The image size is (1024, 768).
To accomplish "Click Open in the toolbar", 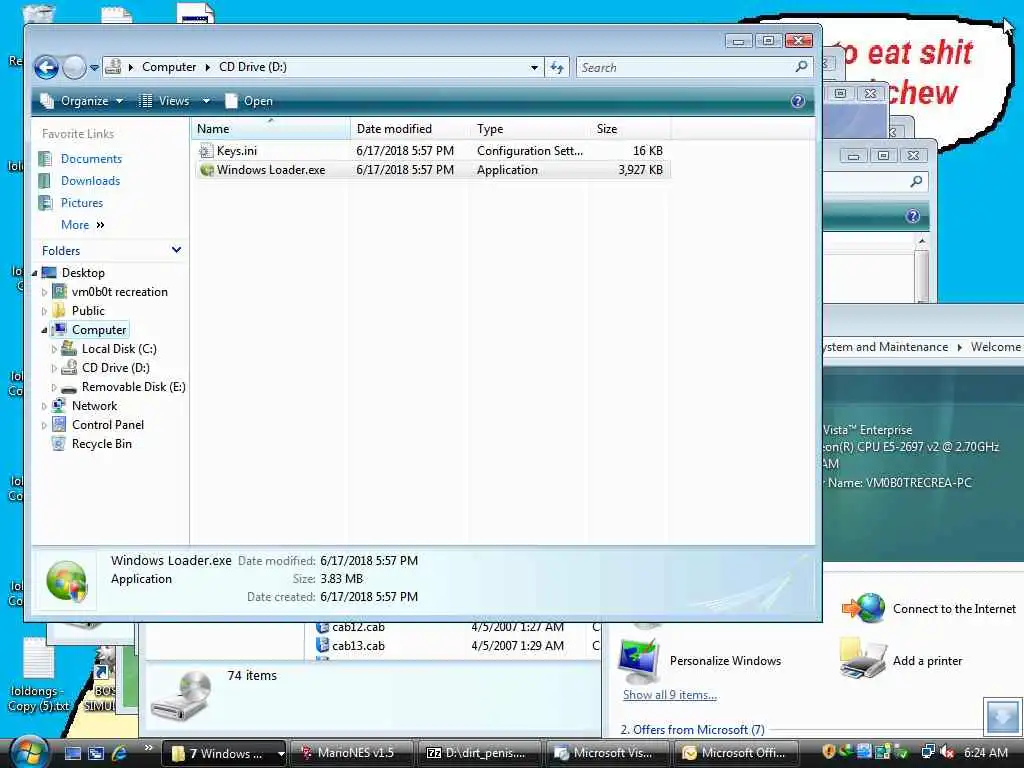I will point(249,101).
